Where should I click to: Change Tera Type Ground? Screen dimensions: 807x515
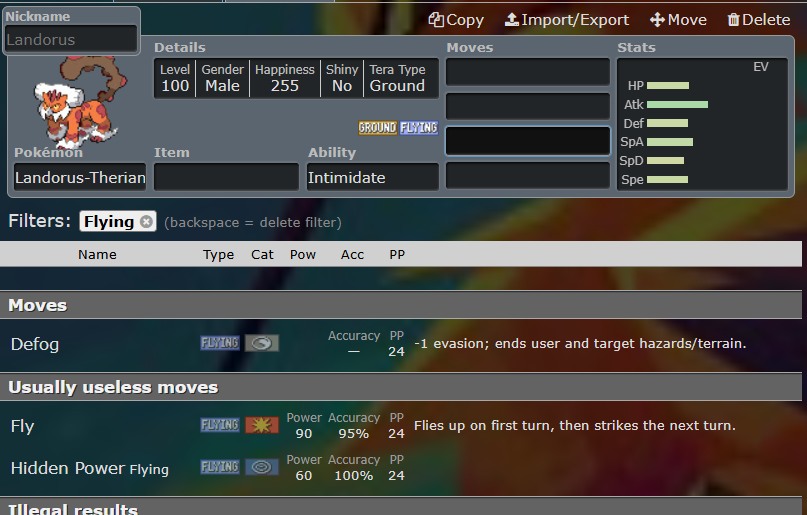pyautogui.click(x=397, y=78)
